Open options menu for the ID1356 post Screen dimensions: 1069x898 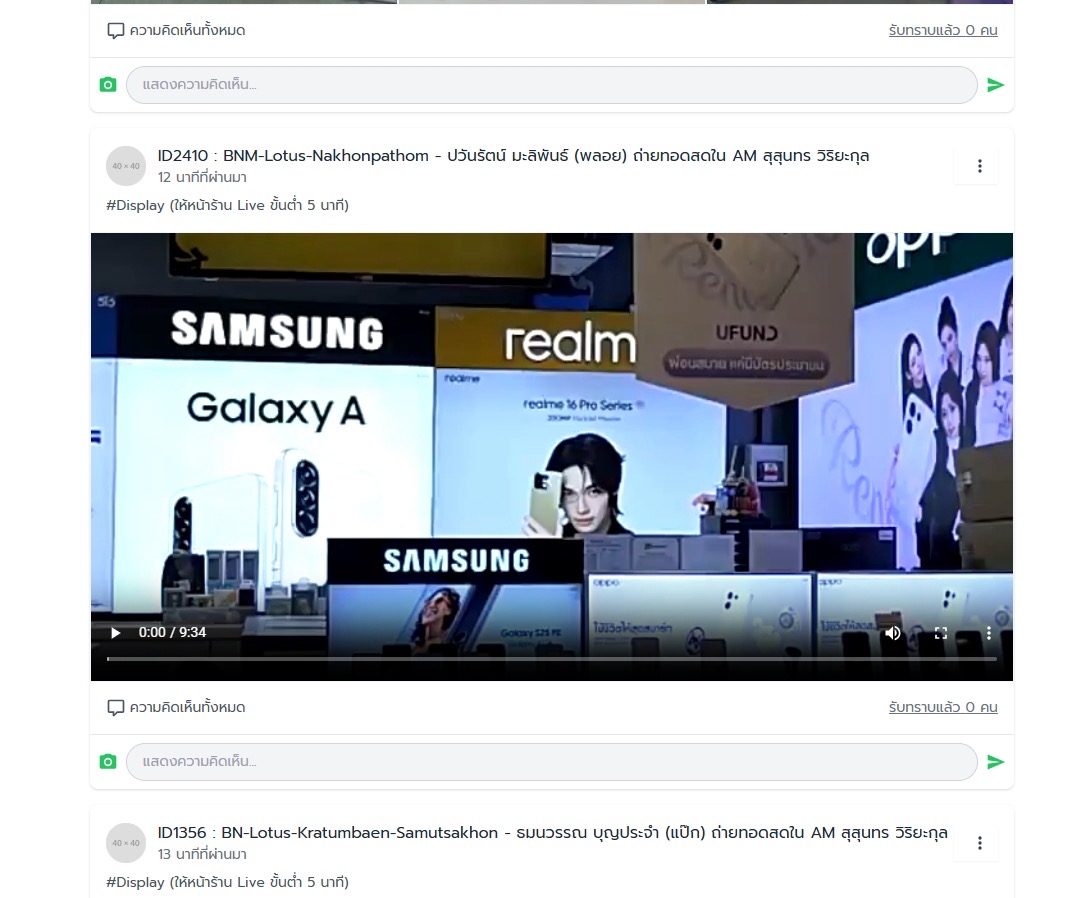point(980,843)
